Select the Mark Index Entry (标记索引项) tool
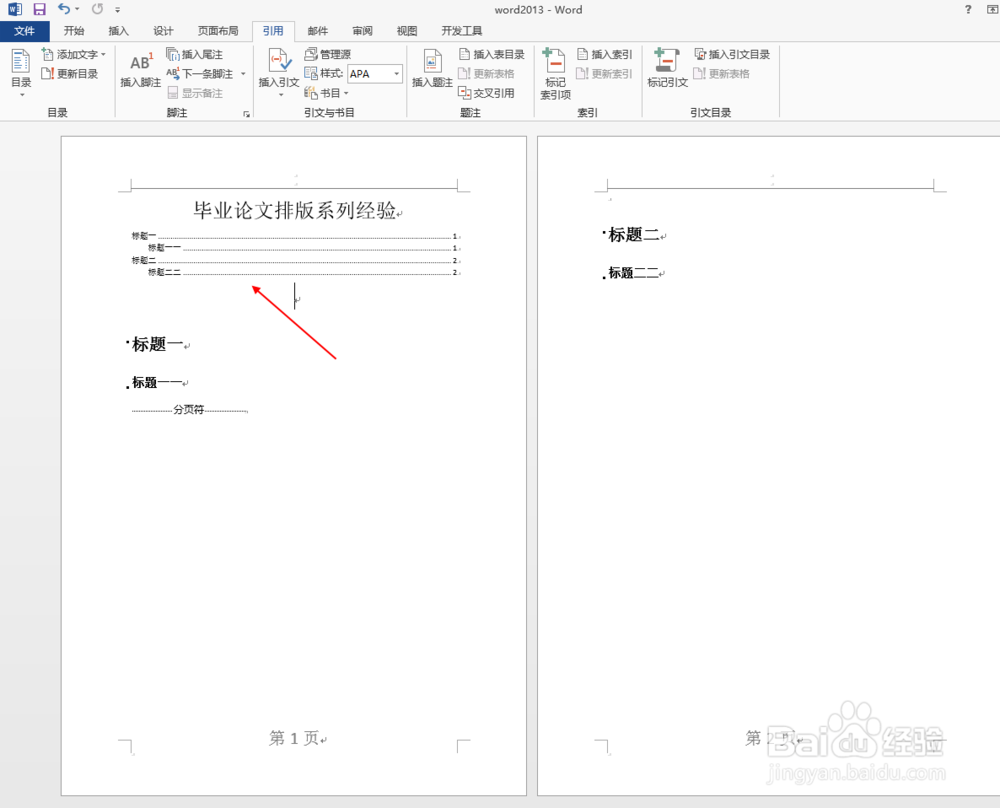The image size is (1000, 808). tap(555, 70)
